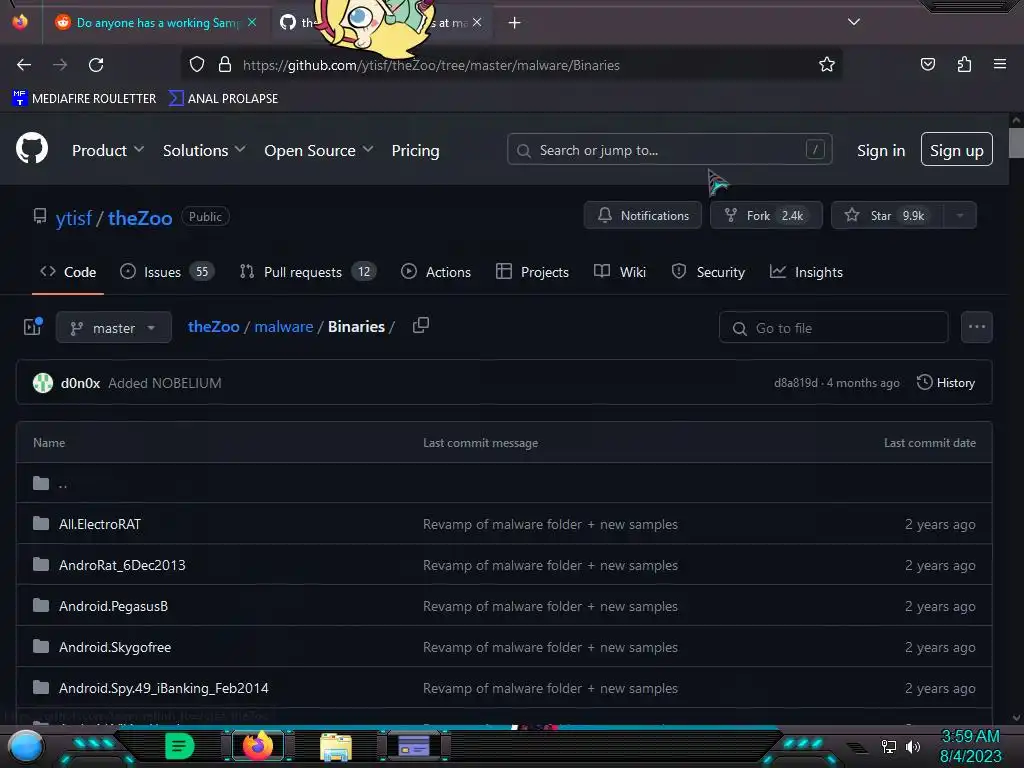Open the Projects tab

tap(532, 272)
